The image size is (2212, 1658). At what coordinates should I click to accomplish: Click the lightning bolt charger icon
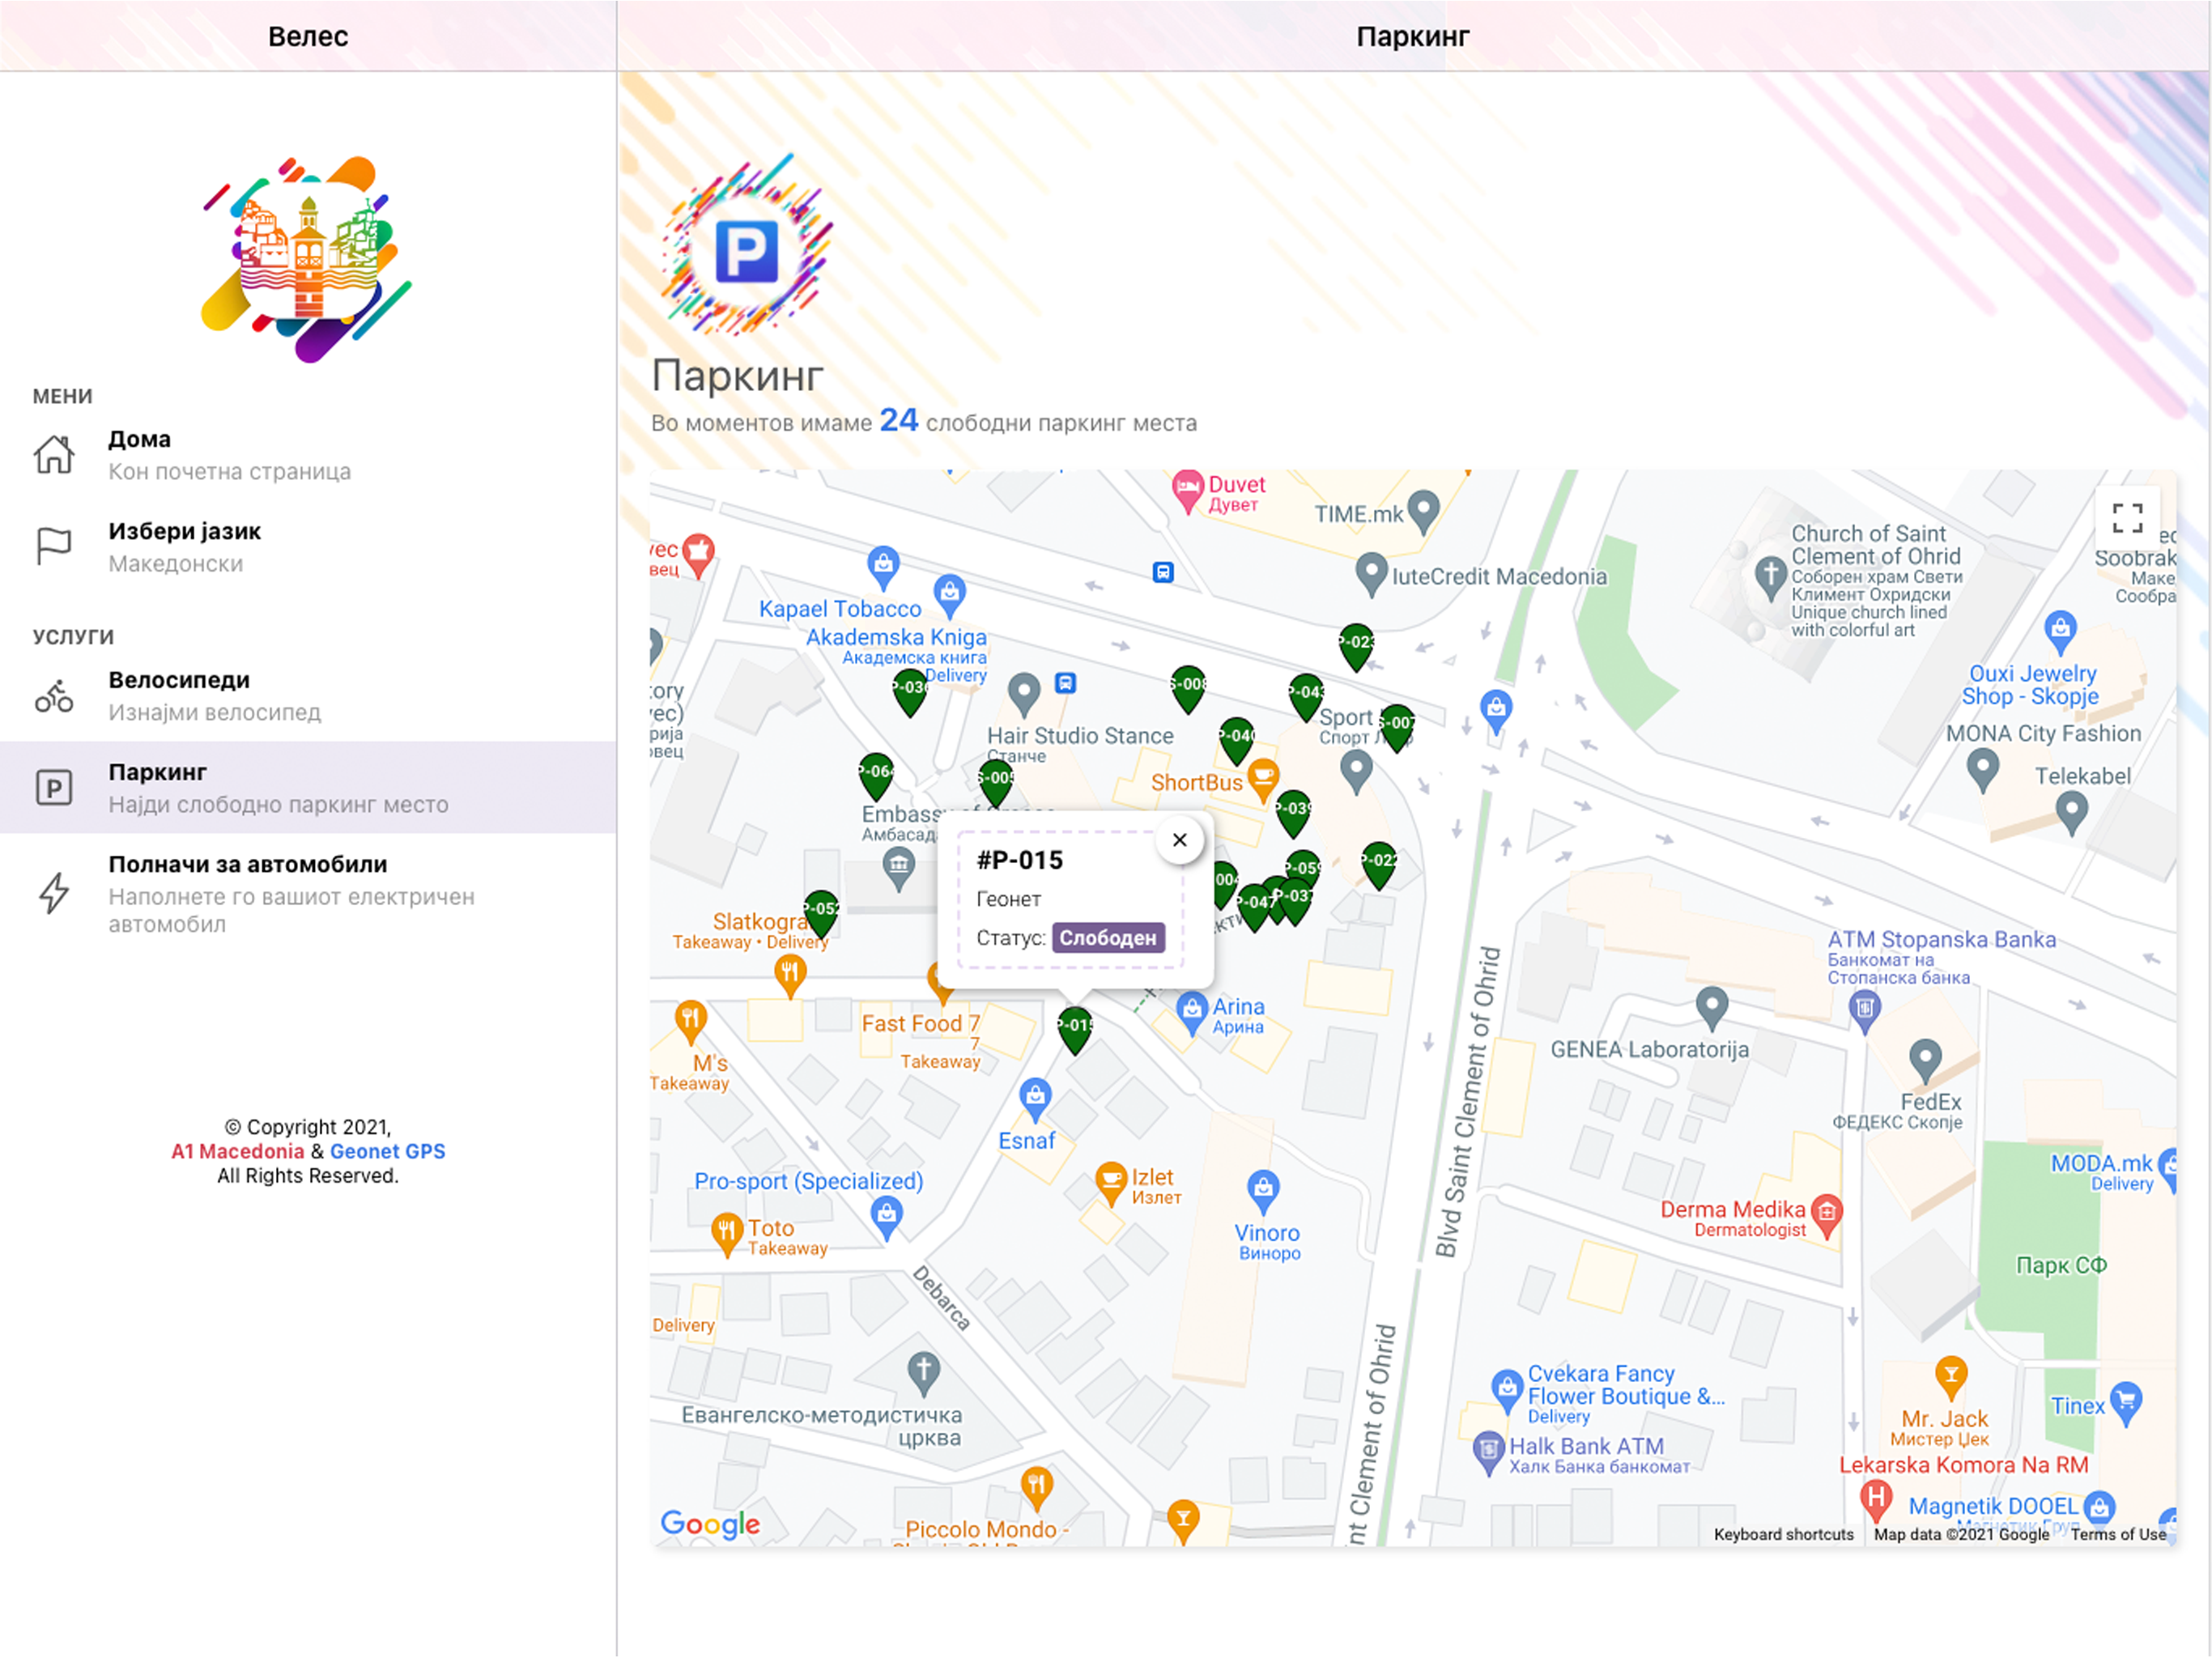54,893
